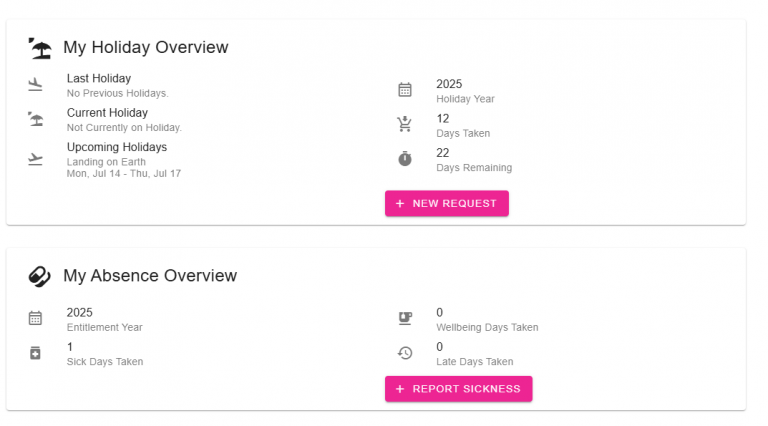The width and height of the screenshot is (768, 426).
Task: Click the umbrella icon beside Current Holiday
Action: [x=36, y=119]
